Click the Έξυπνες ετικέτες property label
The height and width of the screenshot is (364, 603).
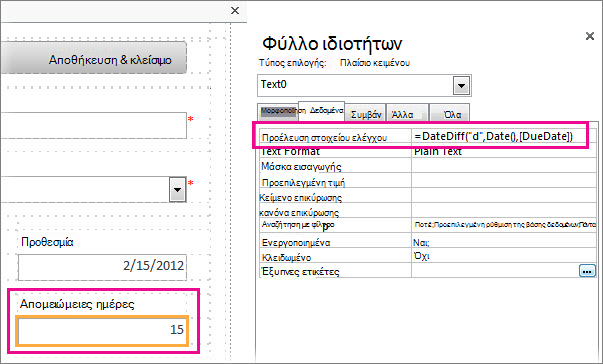(300, 272)
